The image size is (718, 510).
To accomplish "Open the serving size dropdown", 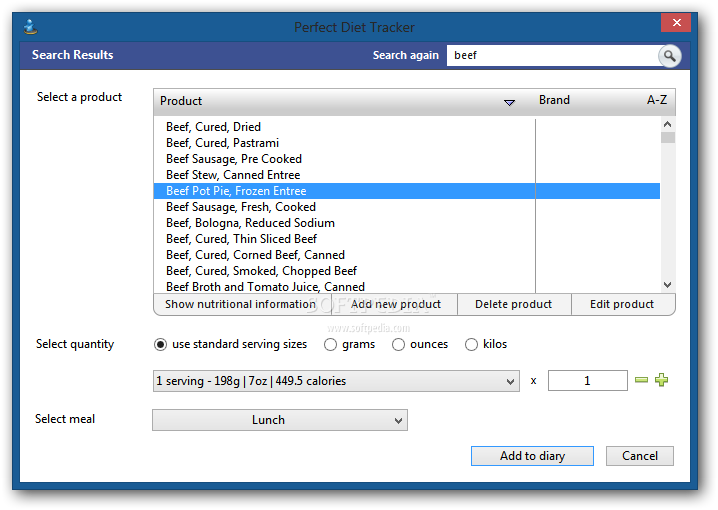I will coord(336,381).
